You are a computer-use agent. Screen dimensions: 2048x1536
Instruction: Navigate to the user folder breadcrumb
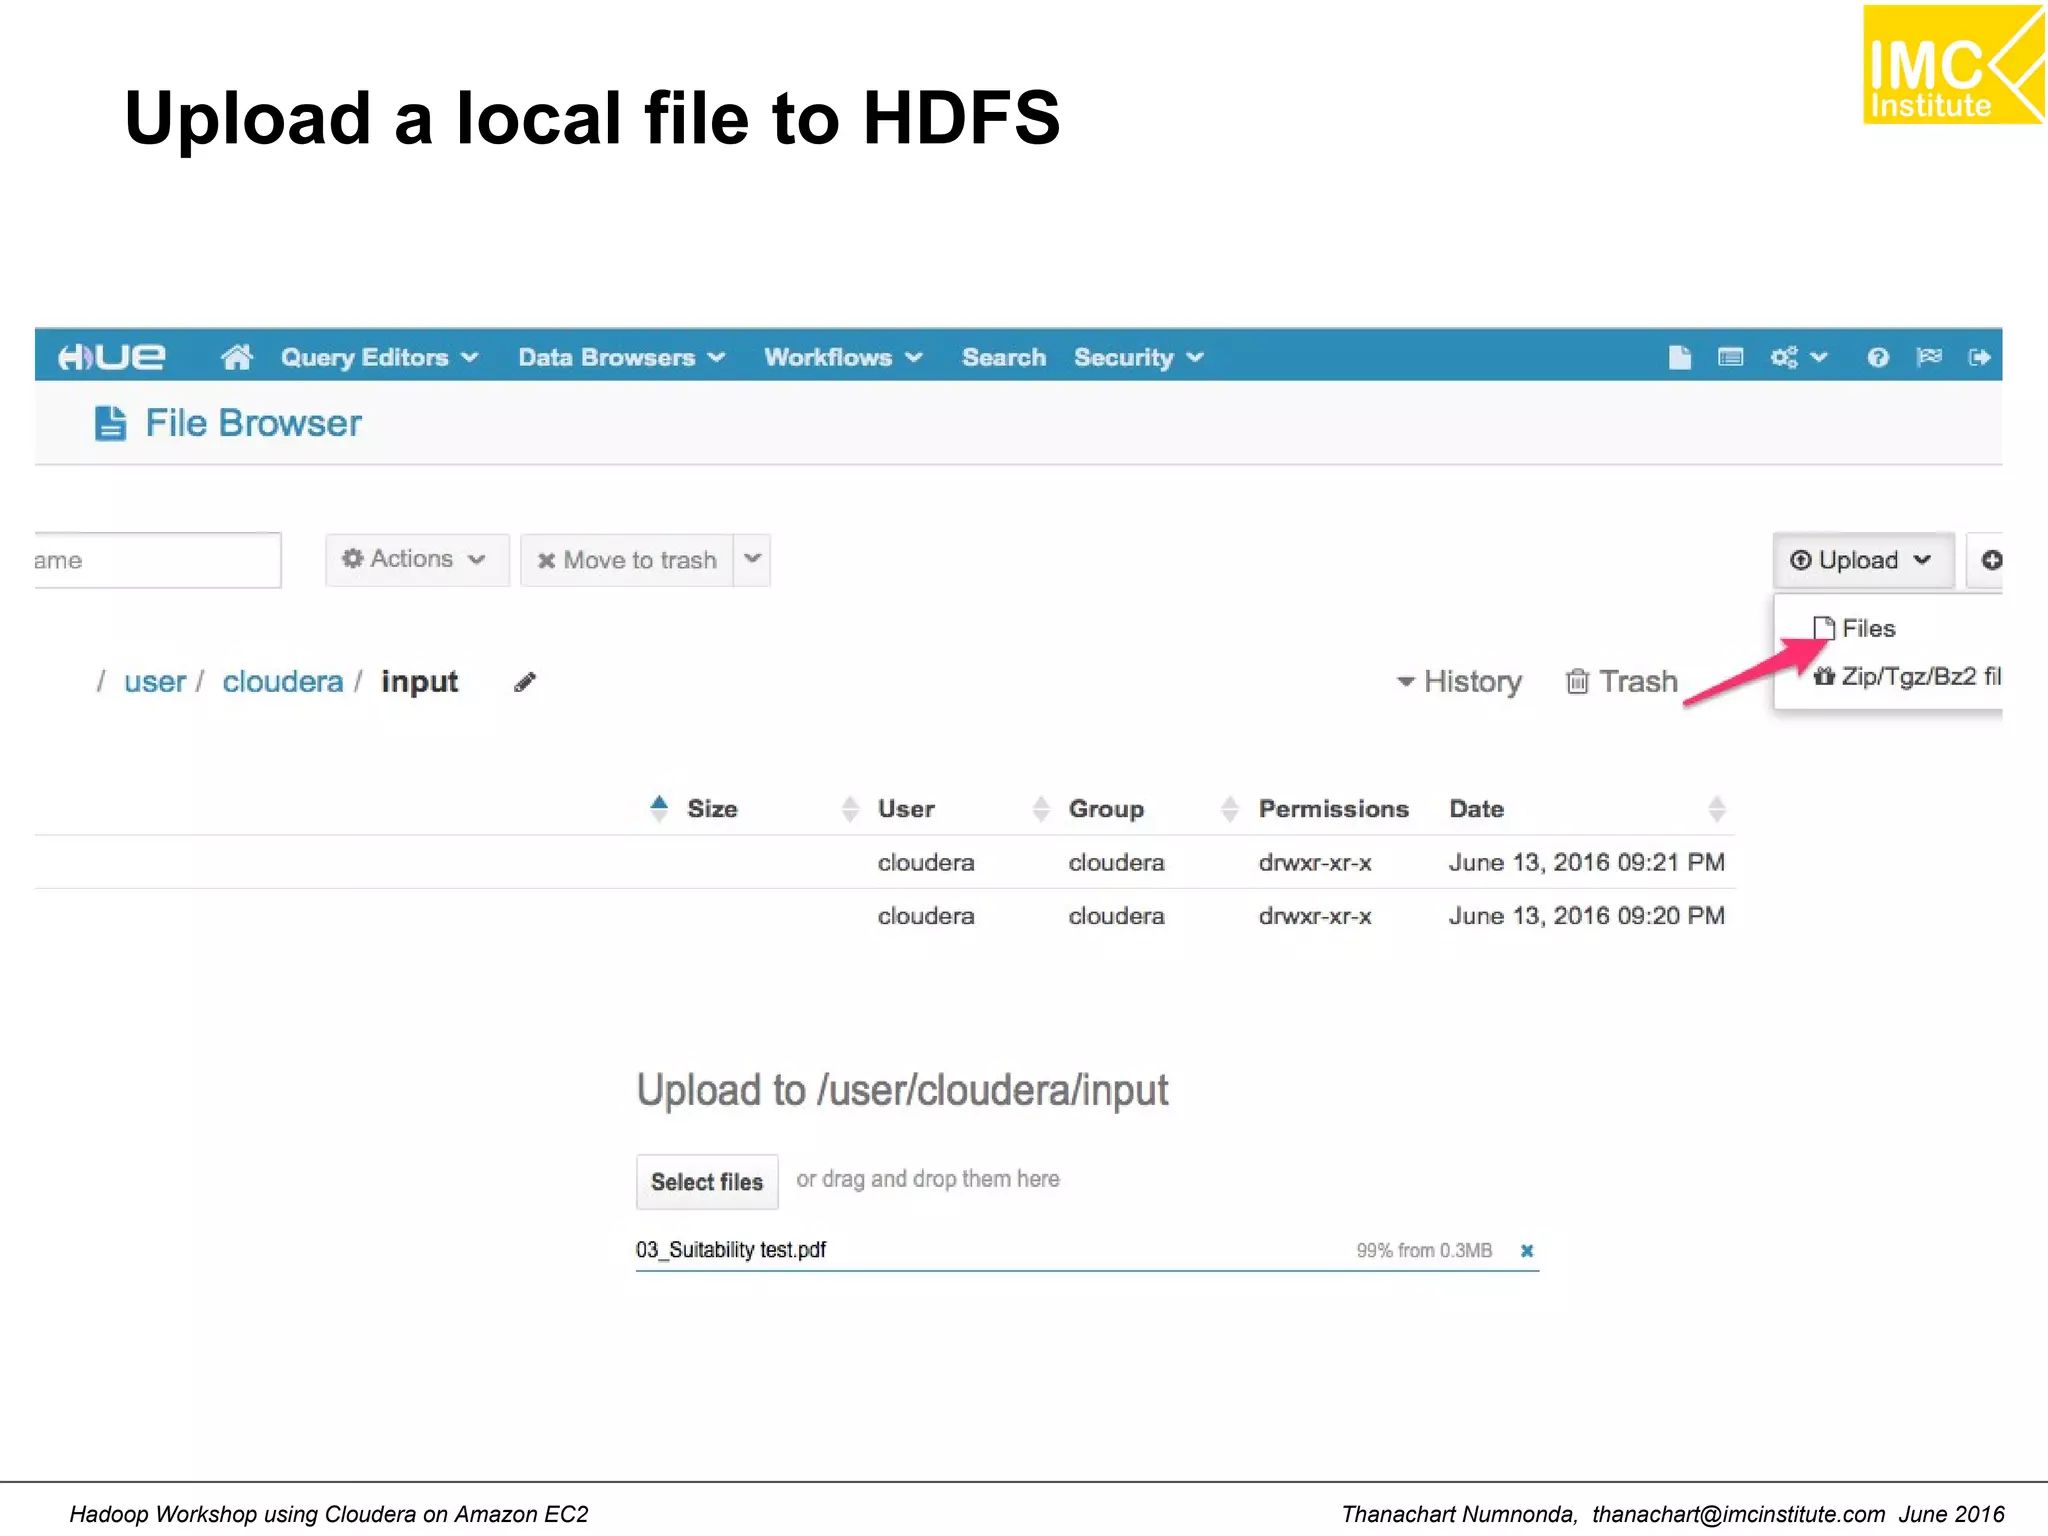[154, 682]
